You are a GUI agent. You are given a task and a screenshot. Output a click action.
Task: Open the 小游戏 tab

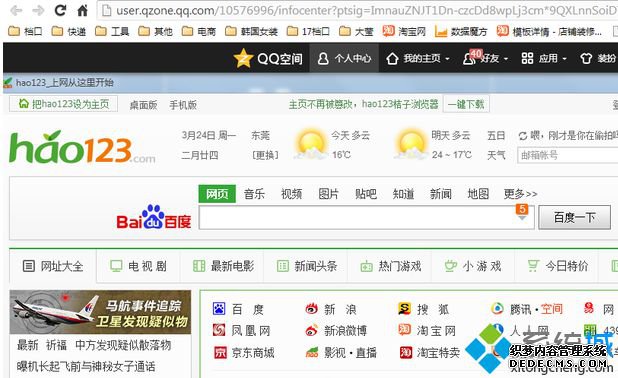(x=473, y=266)
